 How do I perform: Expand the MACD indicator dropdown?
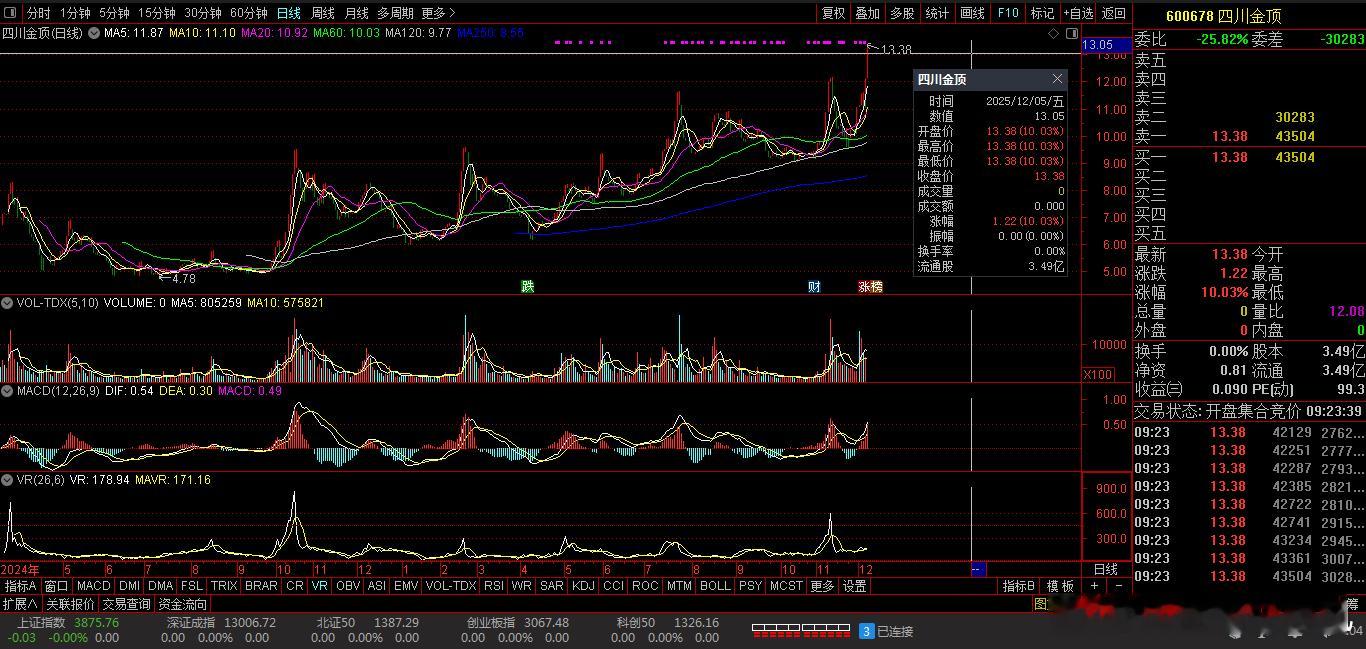8,391
